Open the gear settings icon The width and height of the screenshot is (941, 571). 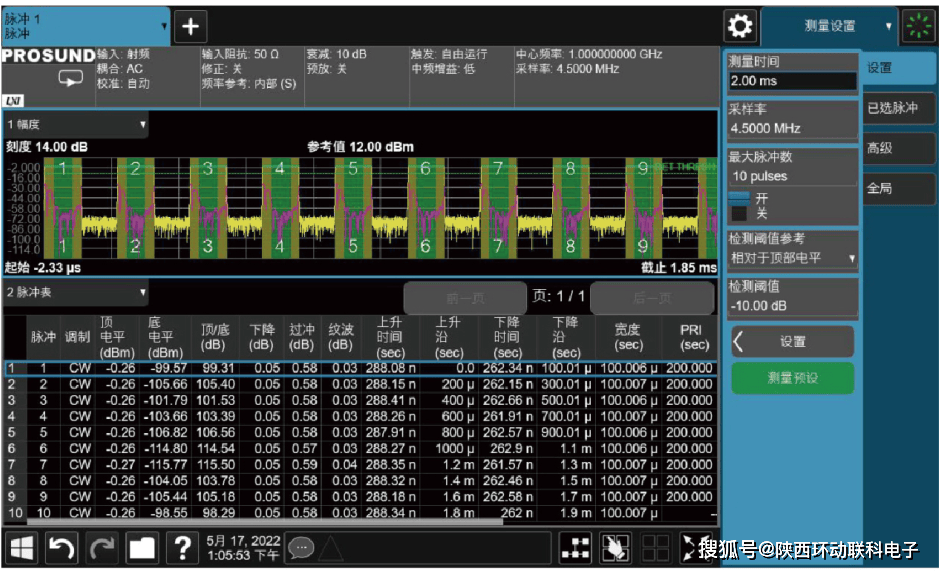point(739,26)
